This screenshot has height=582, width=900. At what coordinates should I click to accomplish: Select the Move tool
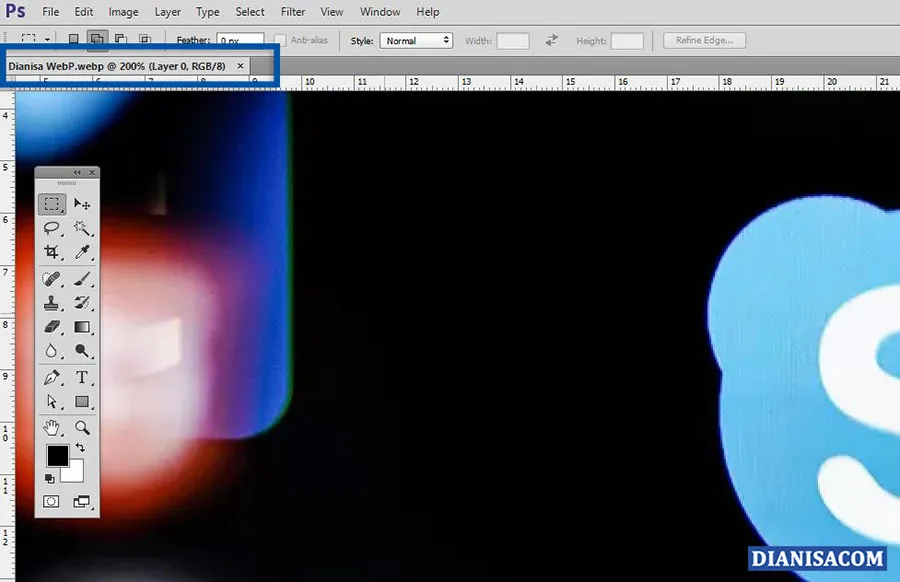click(x=82, y=205)
